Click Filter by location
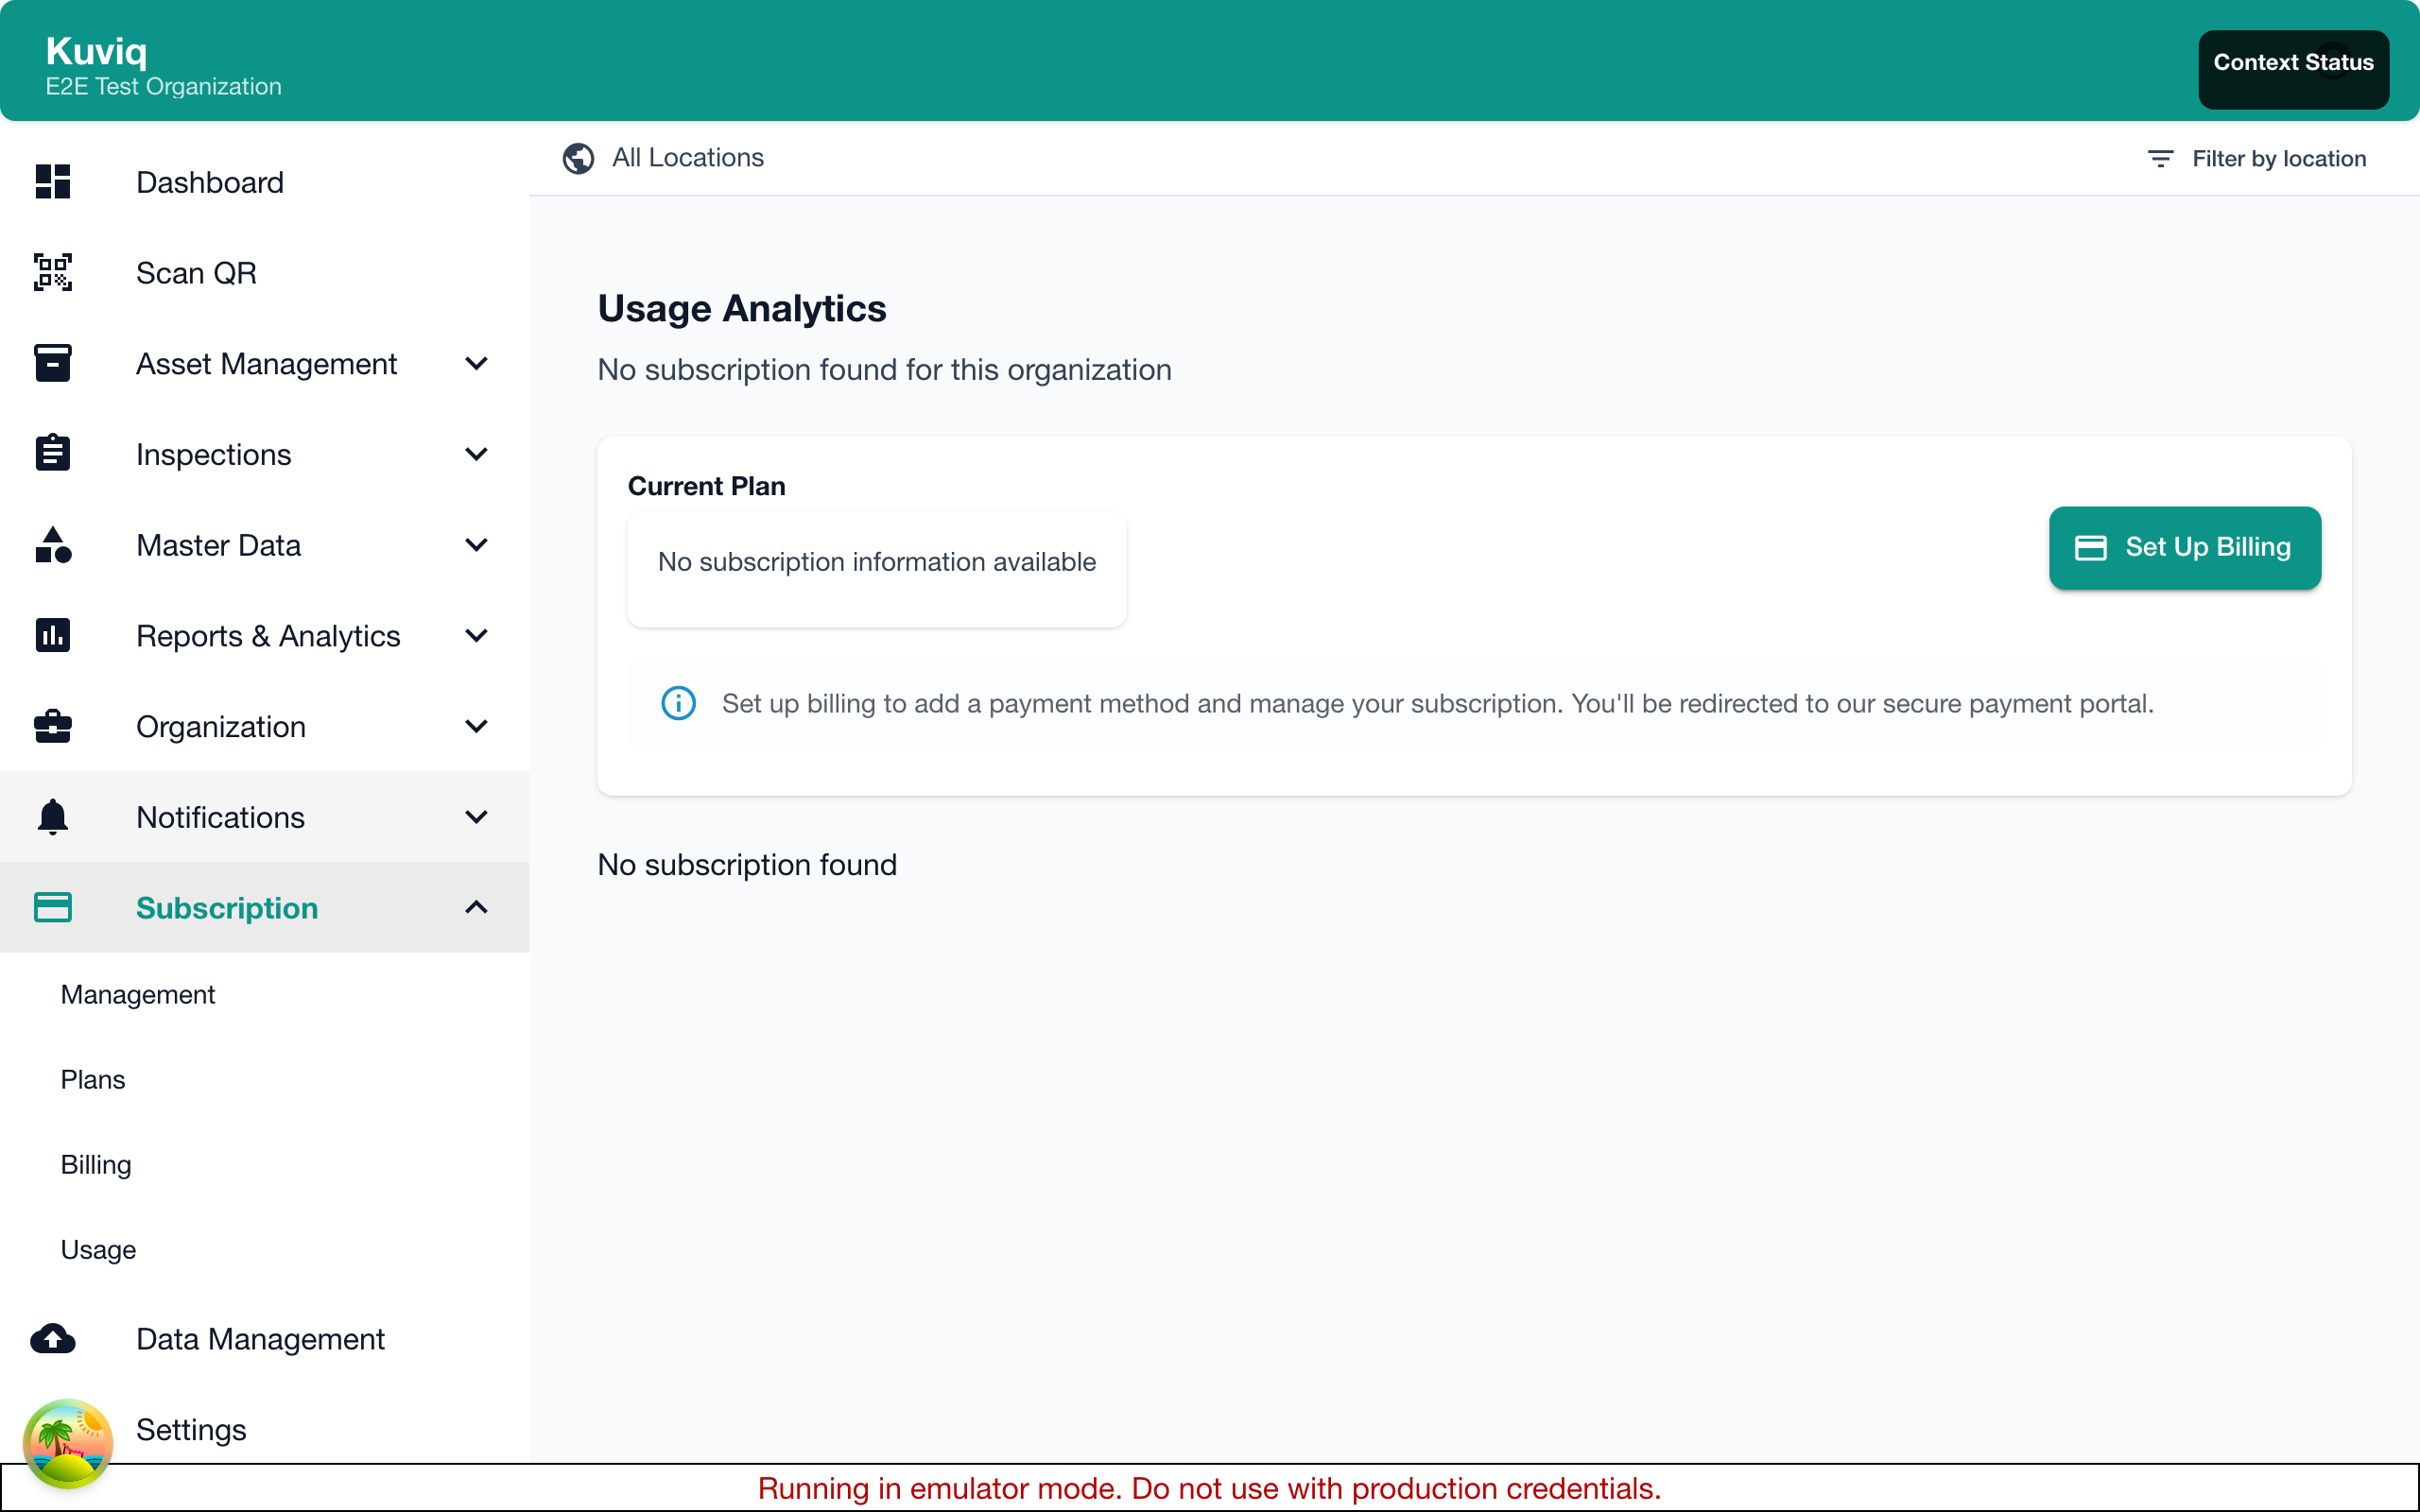The image size is (2420, 1512). coord(2257,159)
